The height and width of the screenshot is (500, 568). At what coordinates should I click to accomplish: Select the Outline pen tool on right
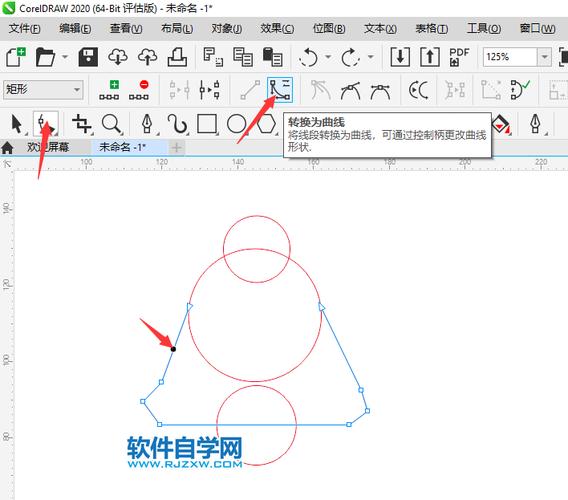pyautogui.click(x=536, y=124)
